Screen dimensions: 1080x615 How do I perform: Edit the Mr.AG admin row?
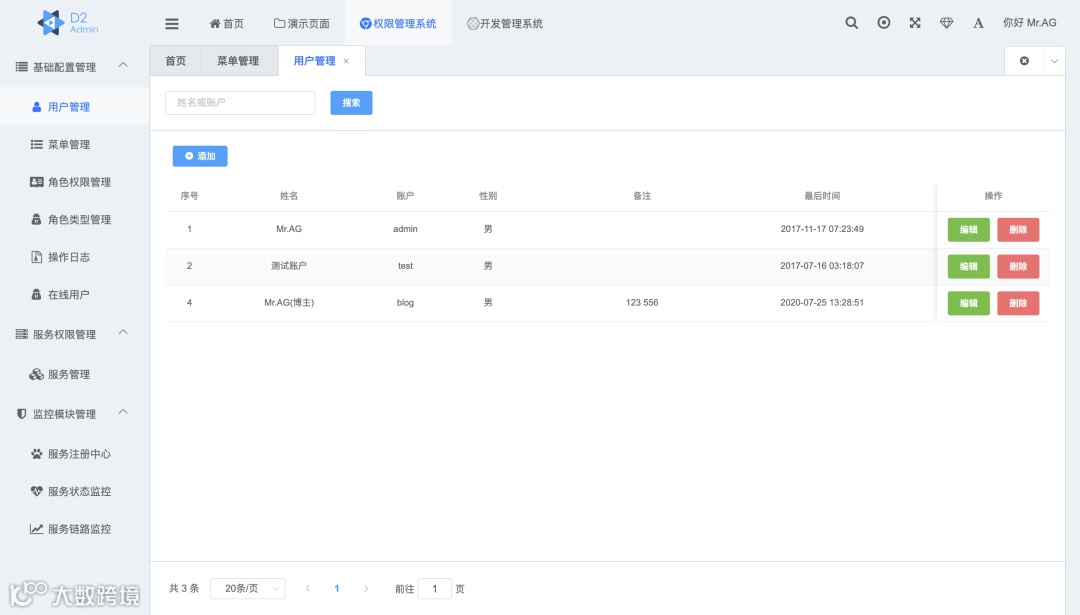pyautogui.click(x=968, y=229)
